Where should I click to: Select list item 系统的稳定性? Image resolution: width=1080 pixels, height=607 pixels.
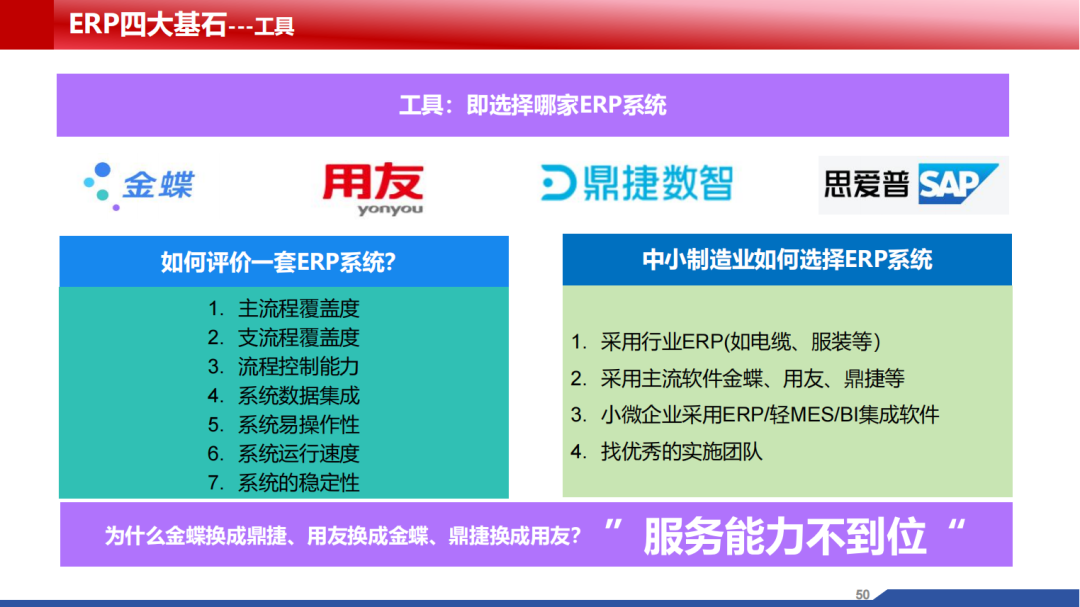tap(297, 483)
